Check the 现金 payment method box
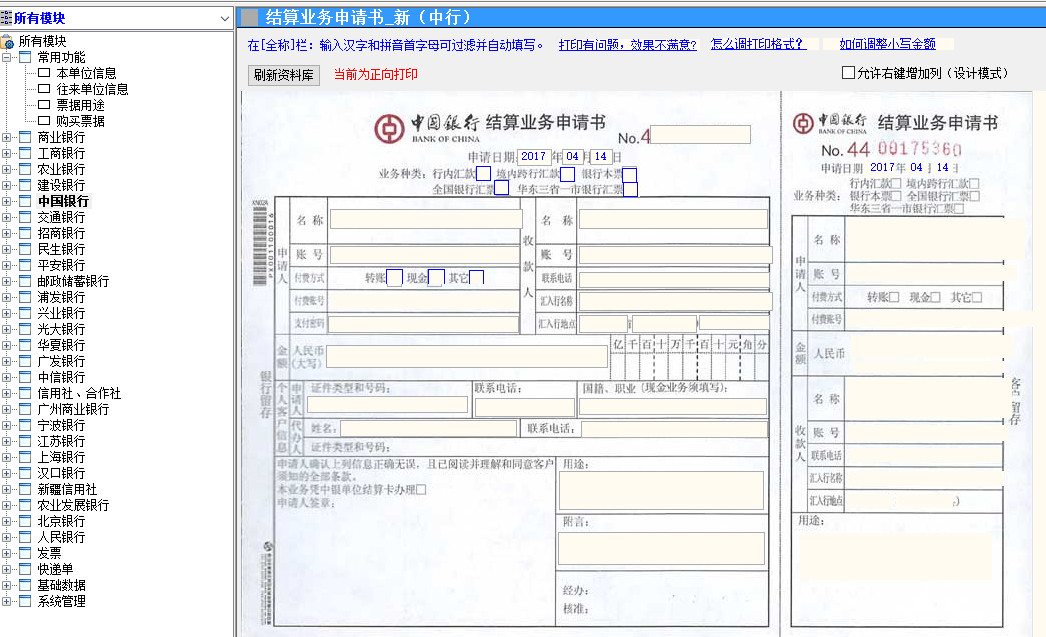This screenshot has height=637, width=1046. point(436,277)
